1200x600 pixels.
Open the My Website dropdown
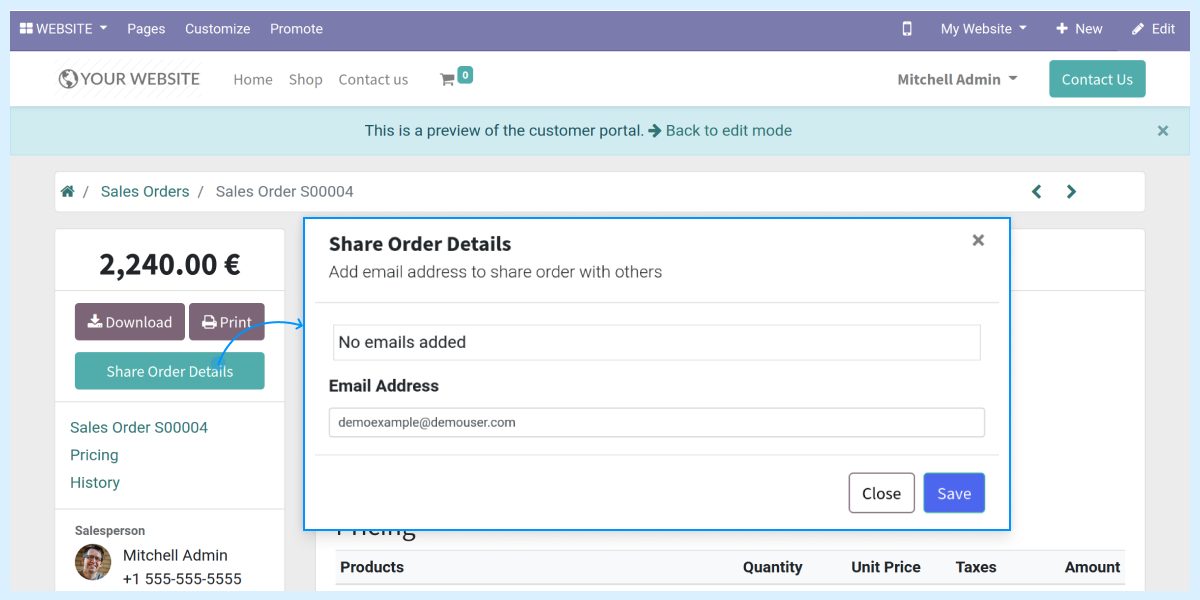981,29
